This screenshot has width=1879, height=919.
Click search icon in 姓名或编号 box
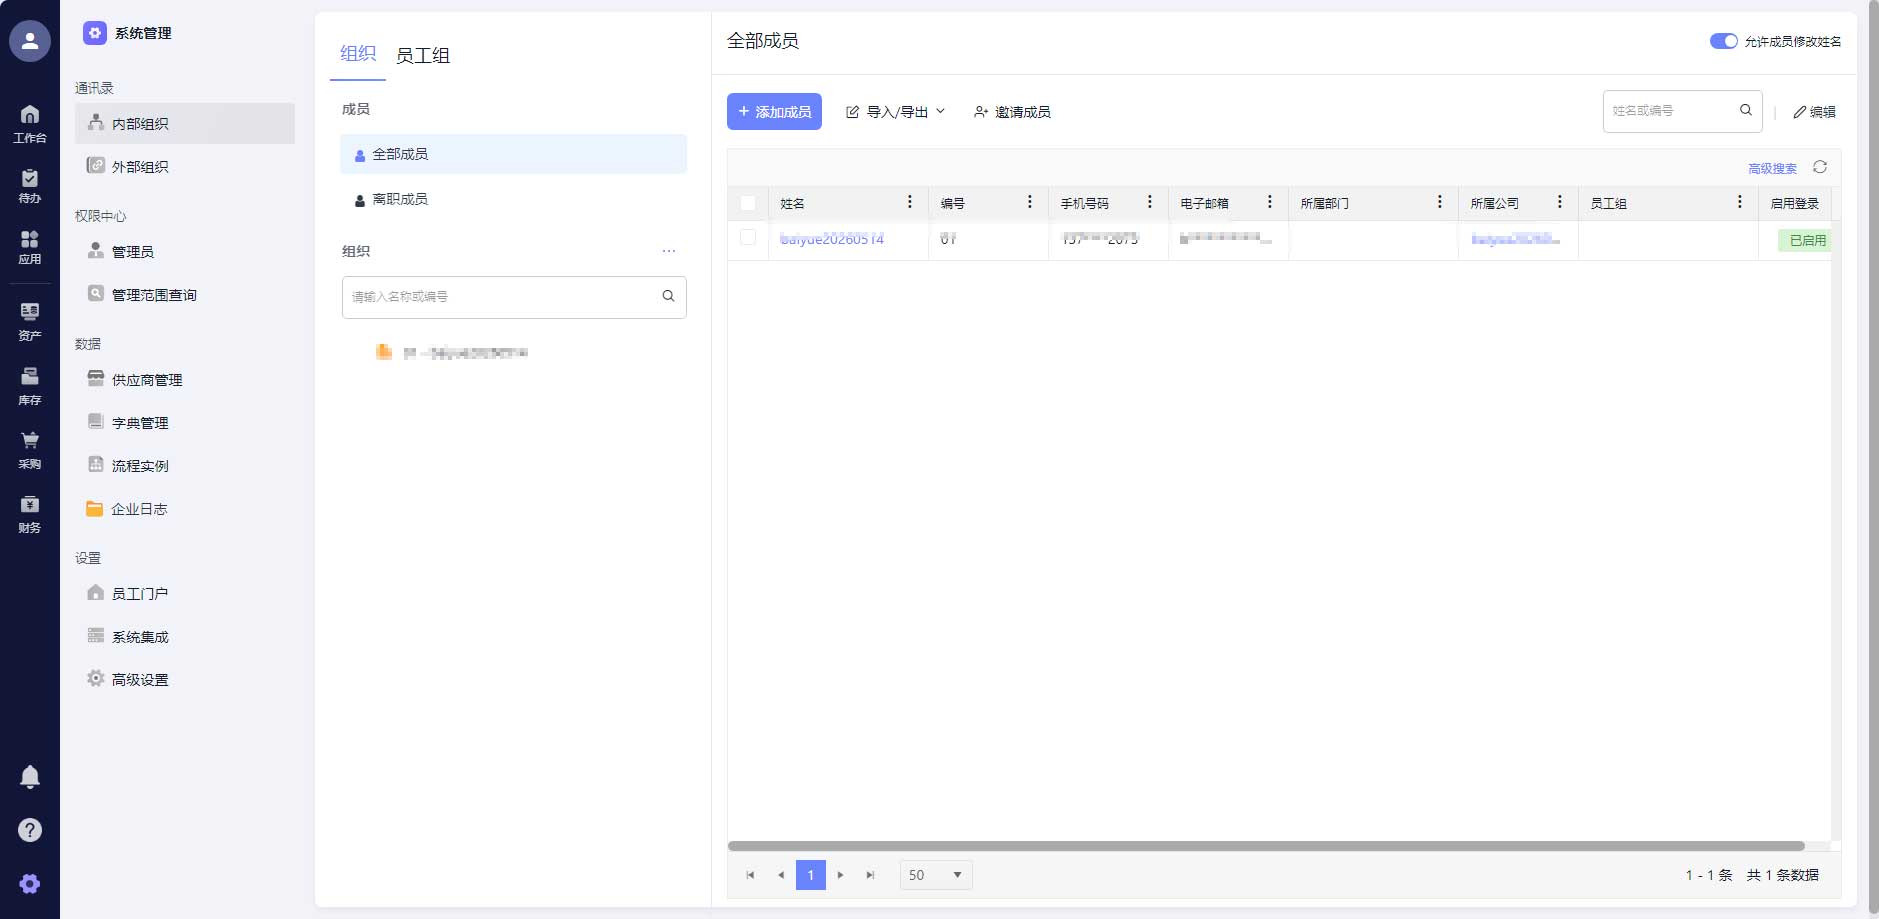[x=1746, y=110]
